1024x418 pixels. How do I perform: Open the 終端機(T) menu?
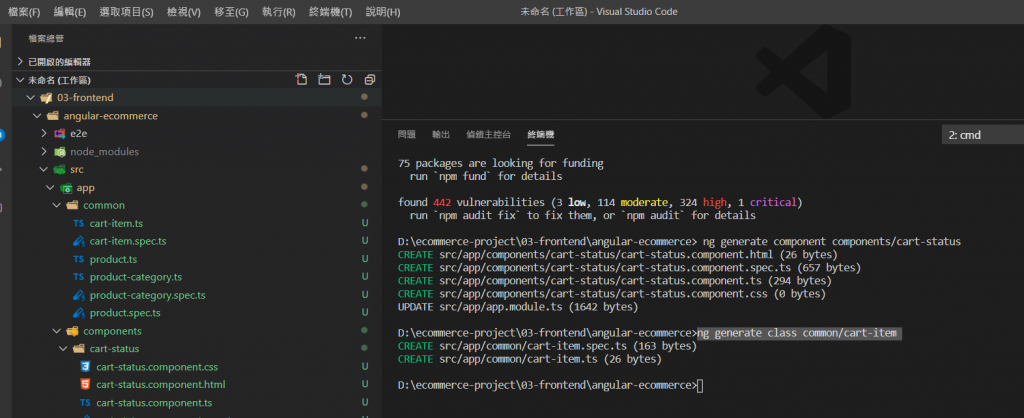(x=330, y=12)
